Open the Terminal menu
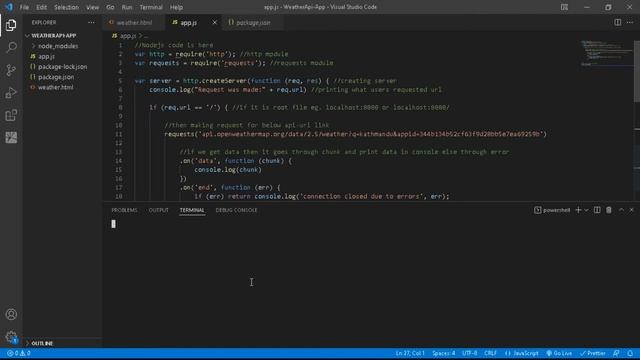This screenshot has height=360, width=640. 151,7
